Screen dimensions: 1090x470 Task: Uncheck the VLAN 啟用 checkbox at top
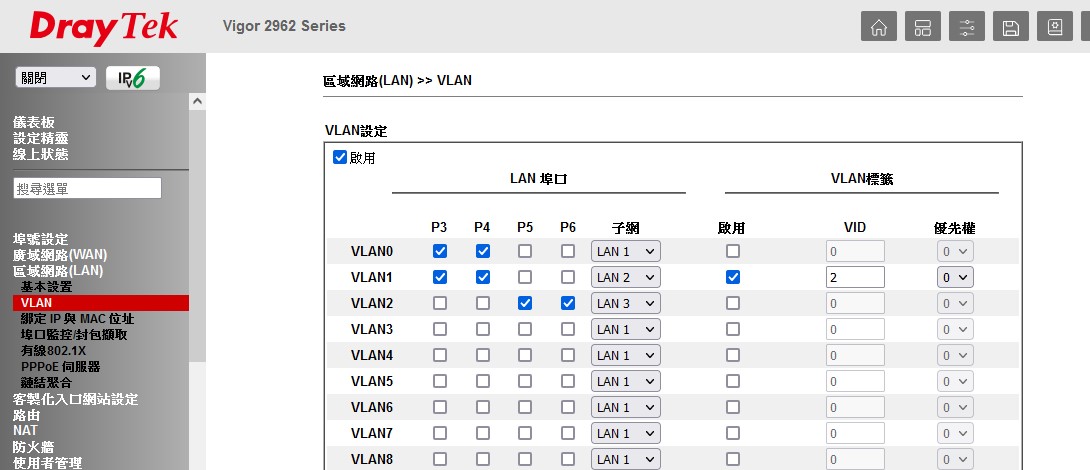(x=340, y=157)
